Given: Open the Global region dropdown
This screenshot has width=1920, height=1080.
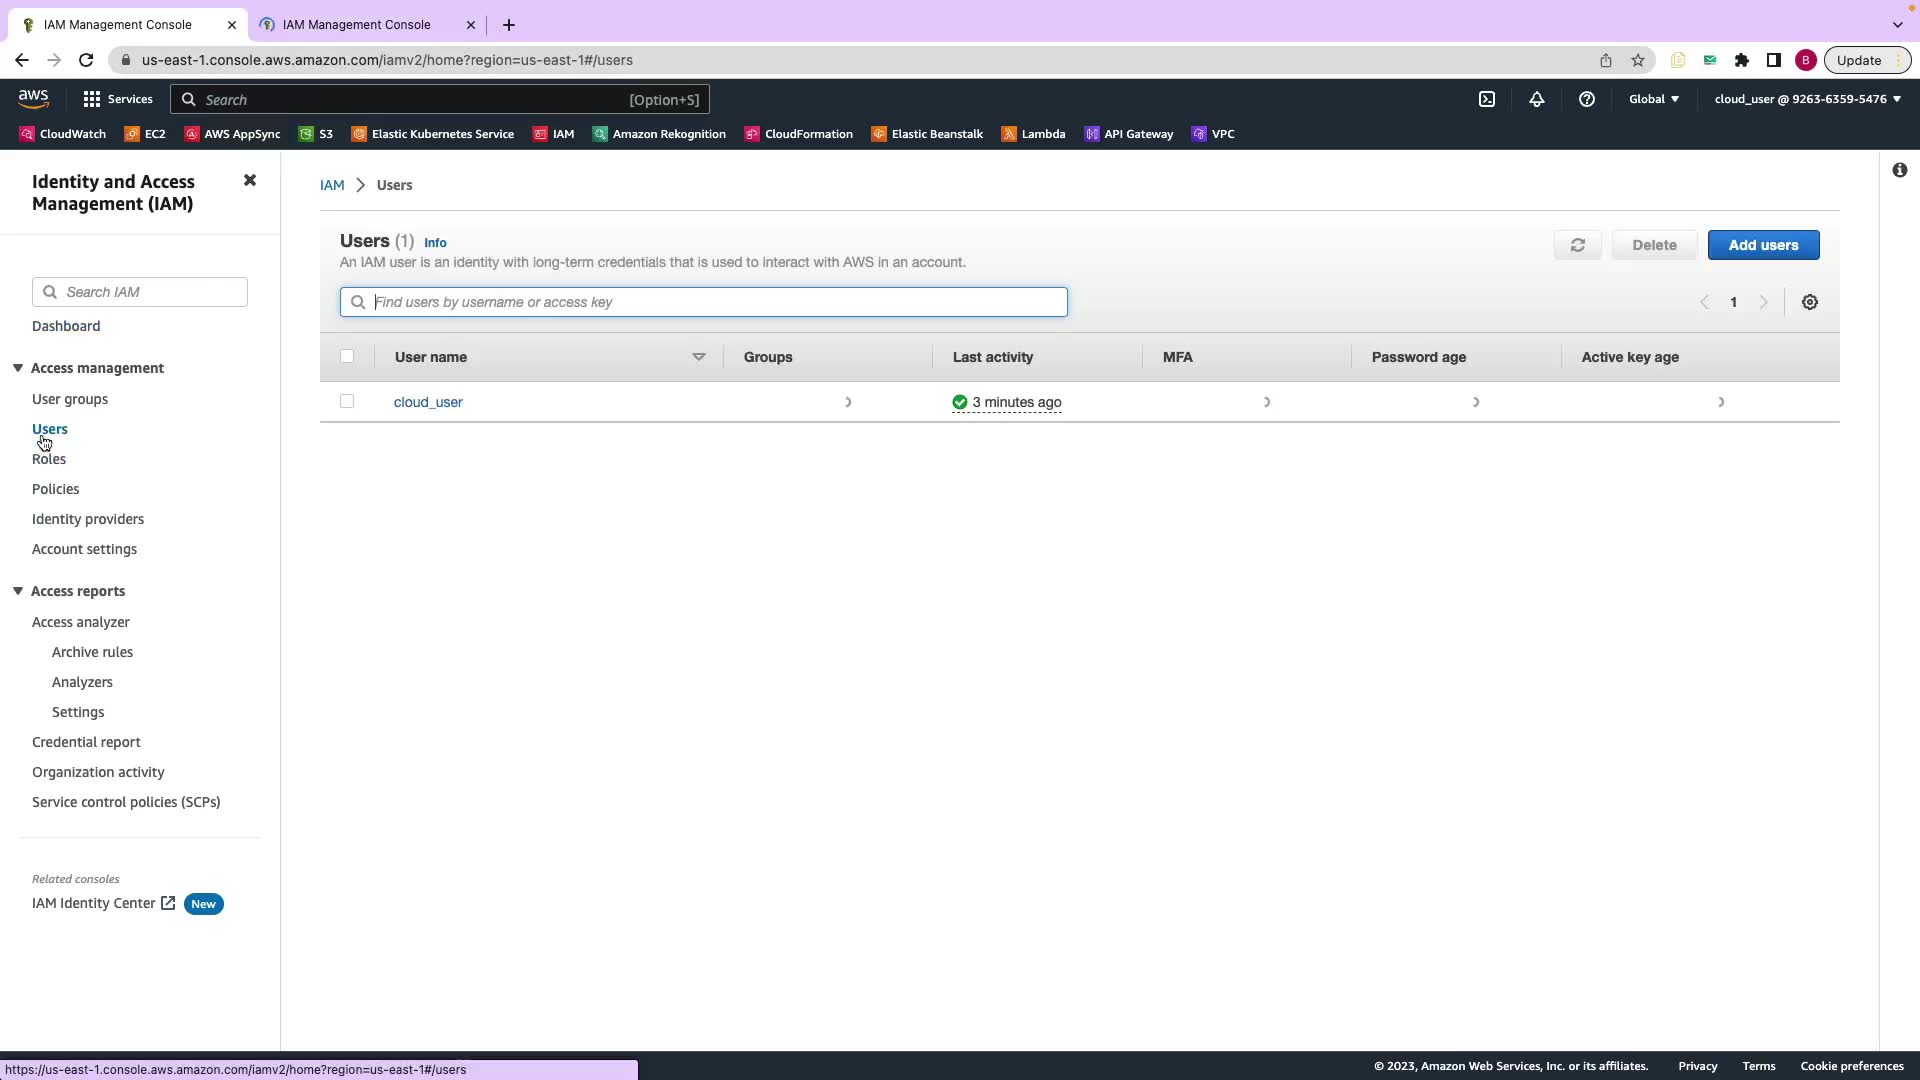Looking at the screenshot, I should pyautogui.click(x=1654, y=99).
